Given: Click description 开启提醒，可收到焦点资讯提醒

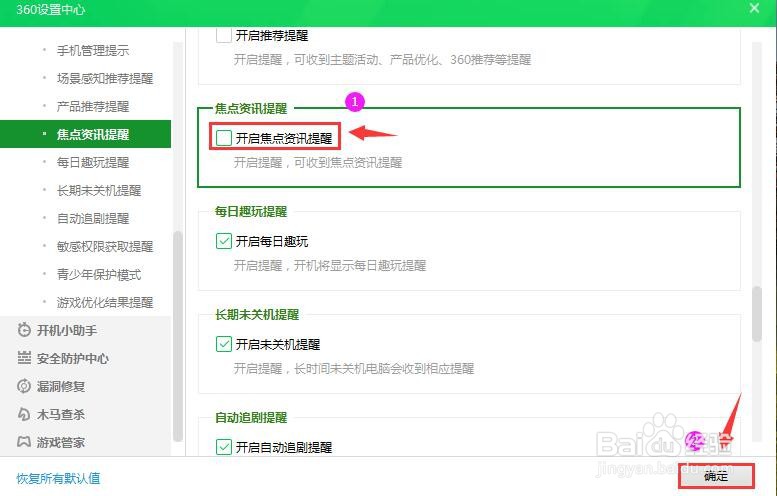Looking at the screenshot, I should (x=318, y=163).
